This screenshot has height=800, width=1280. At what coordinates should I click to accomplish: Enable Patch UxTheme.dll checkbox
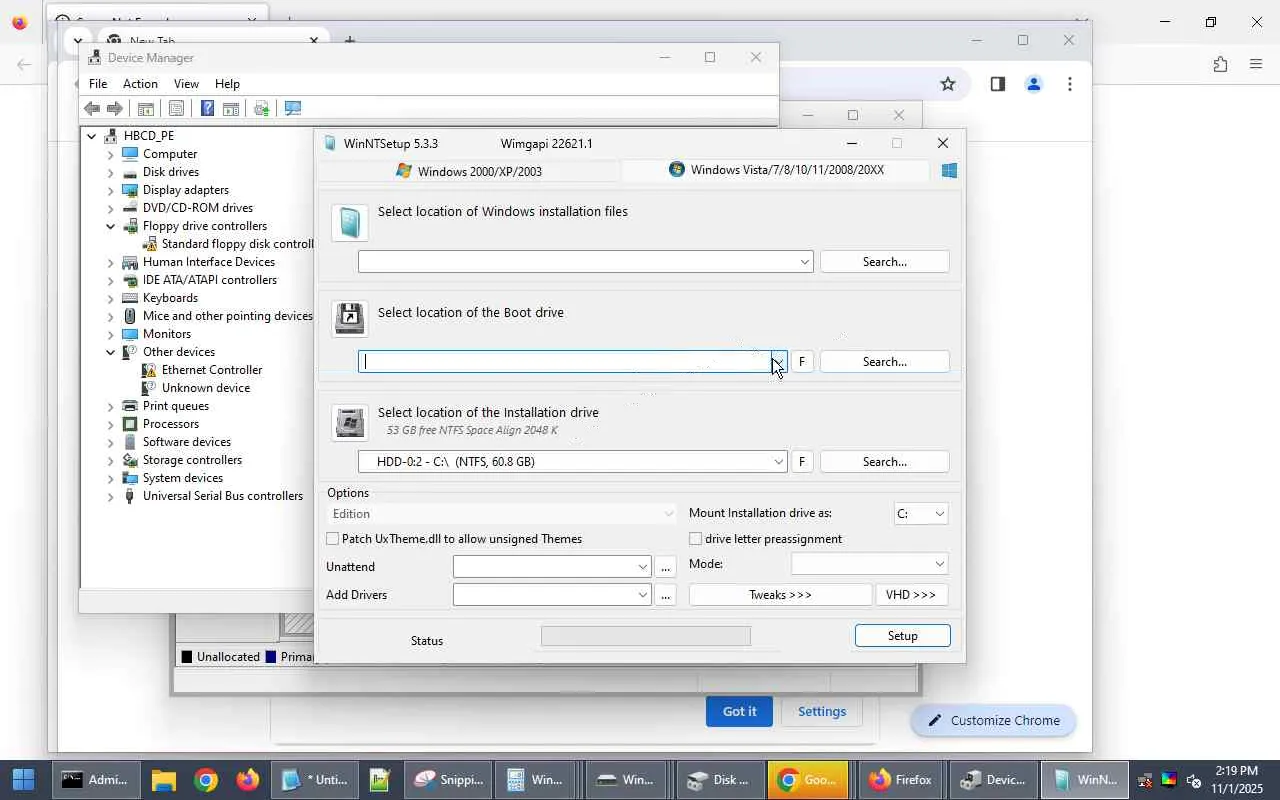pyautogui.click(x=333, y=539)
